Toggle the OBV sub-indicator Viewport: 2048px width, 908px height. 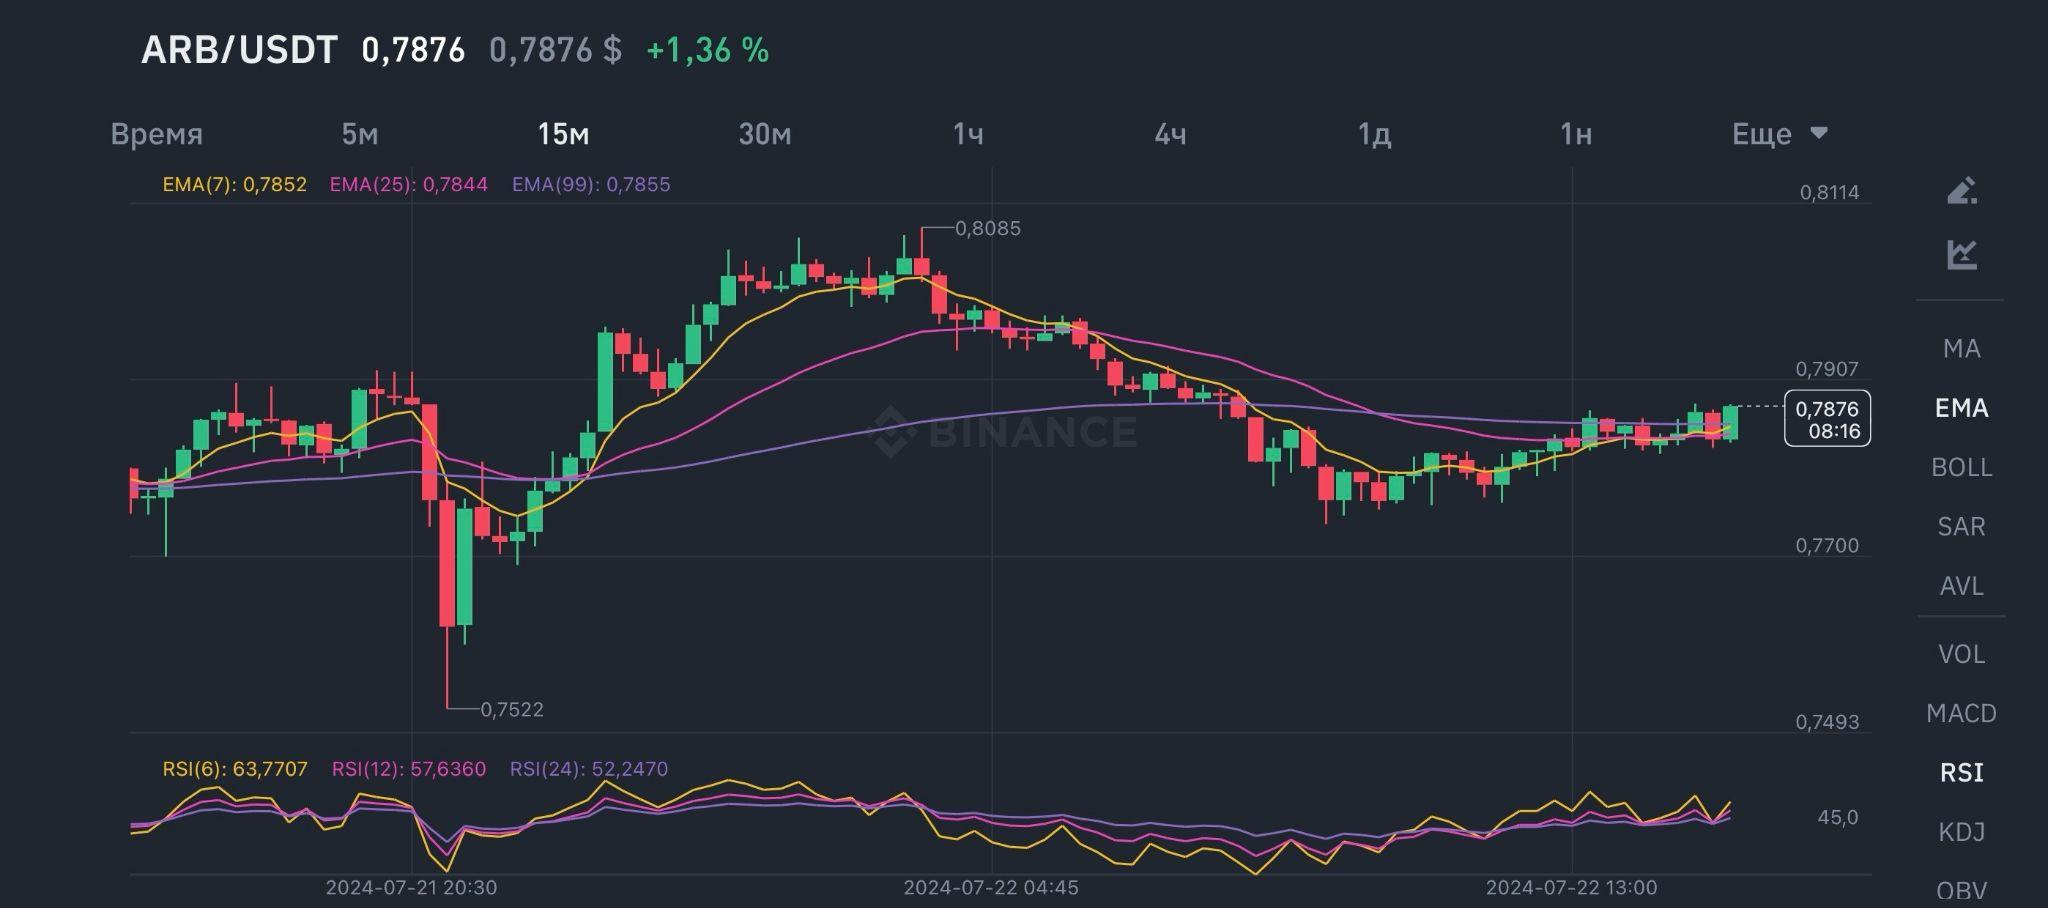1962,890
